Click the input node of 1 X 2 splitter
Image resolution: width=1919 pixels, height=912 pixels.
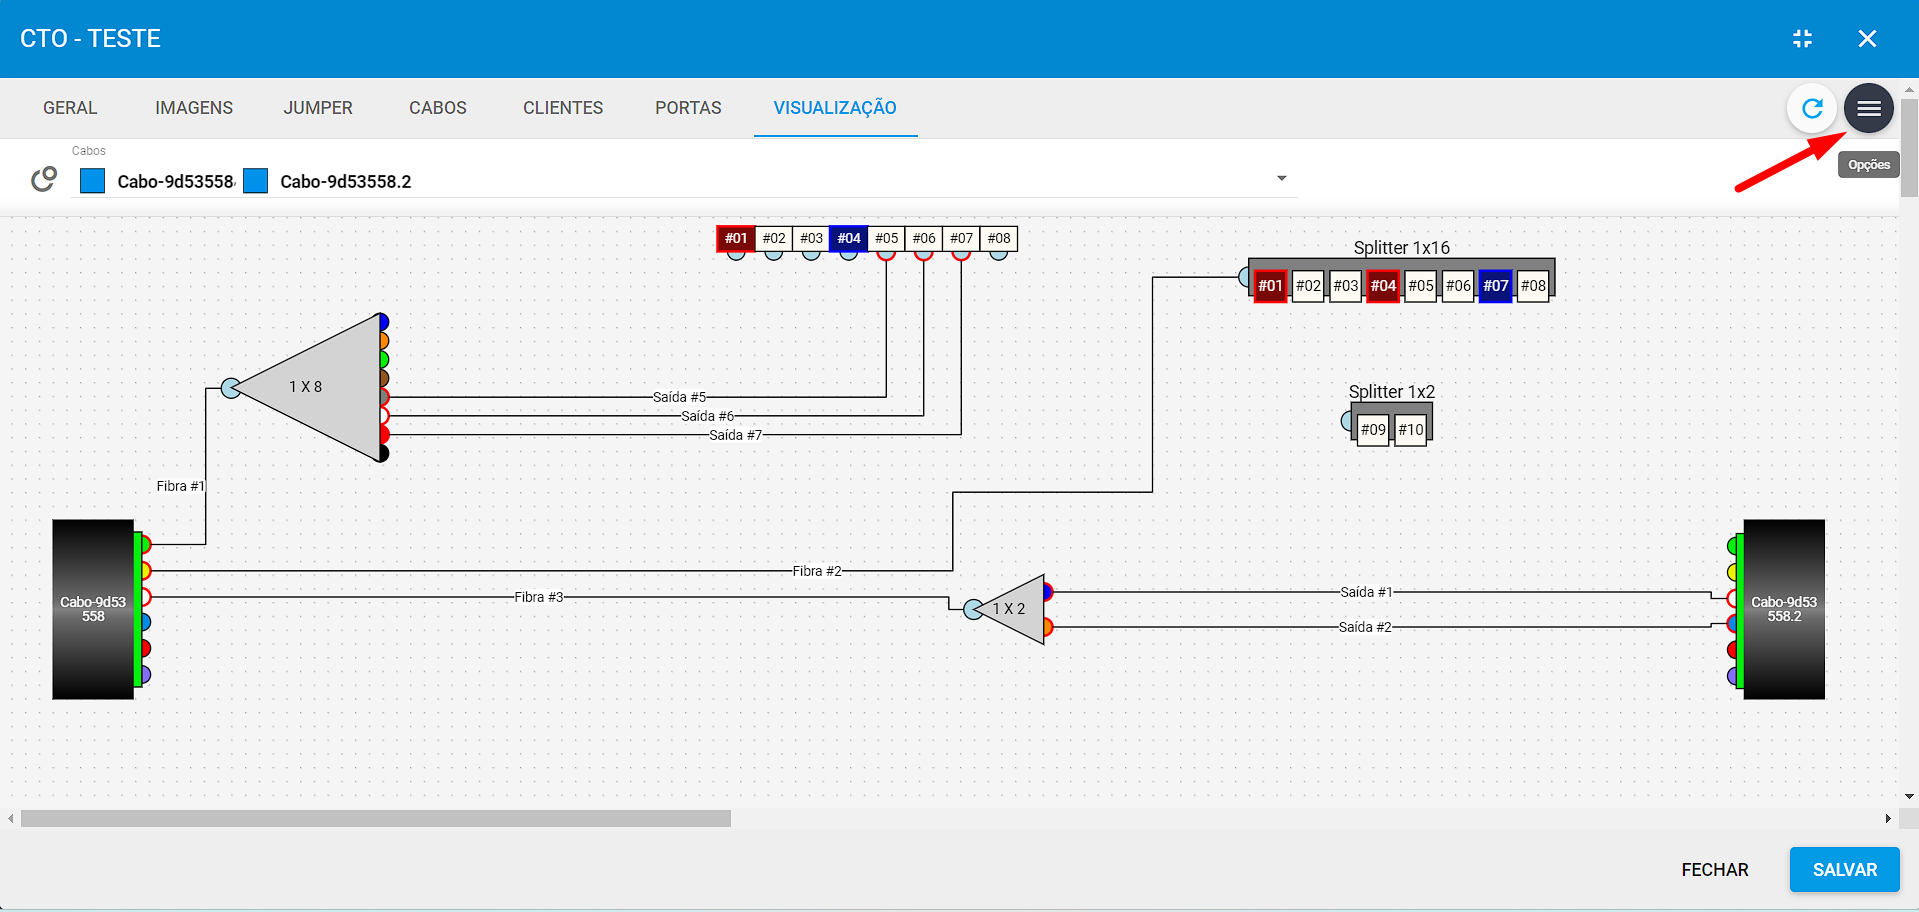[x=973, y=609]
